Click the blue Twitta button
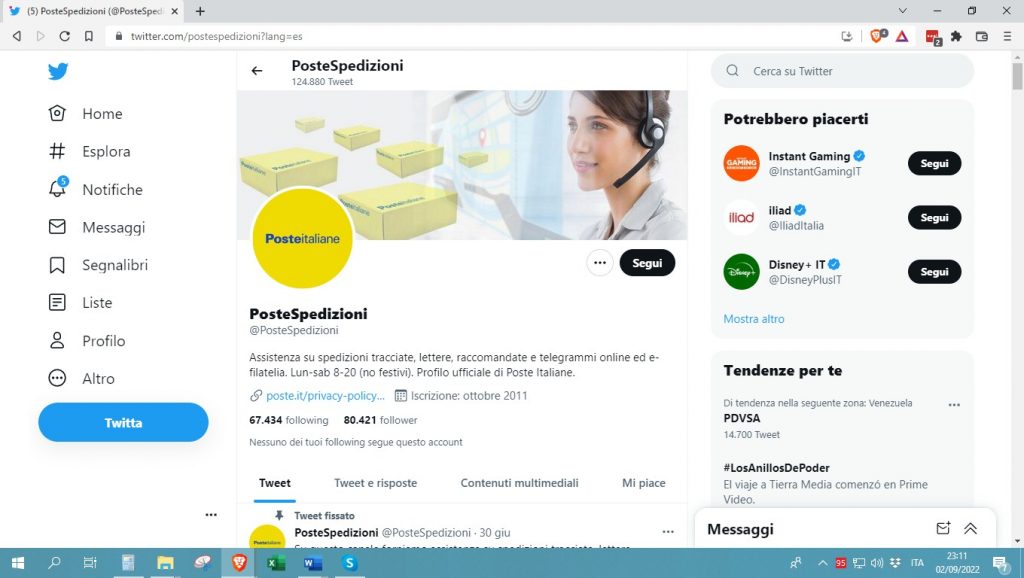Screen dimensions: 1024x578 point(123,423)
